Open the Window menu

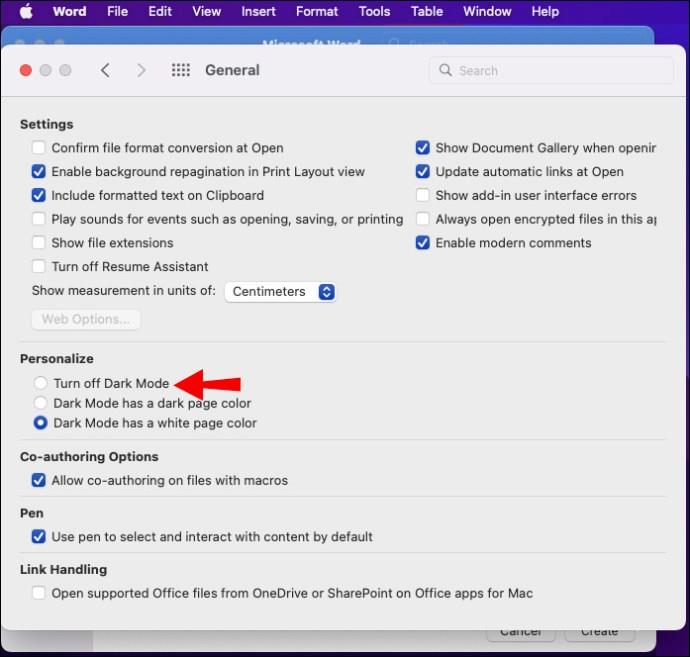(x=487, y=11)
